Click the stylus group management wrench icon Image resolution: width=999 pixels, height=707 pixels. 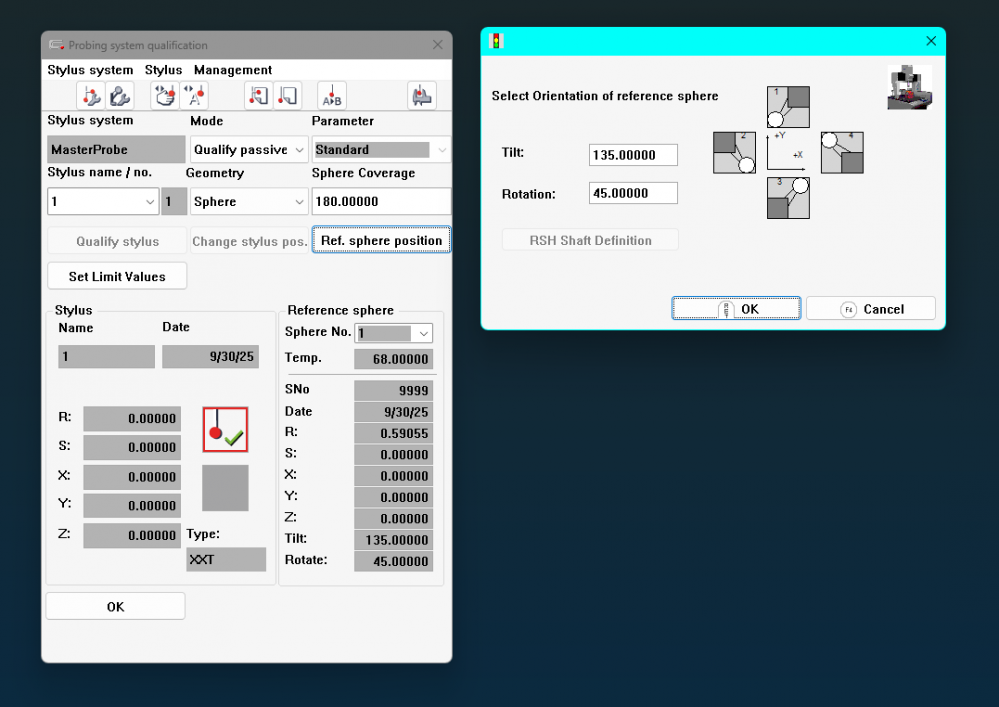pos(118,95)
